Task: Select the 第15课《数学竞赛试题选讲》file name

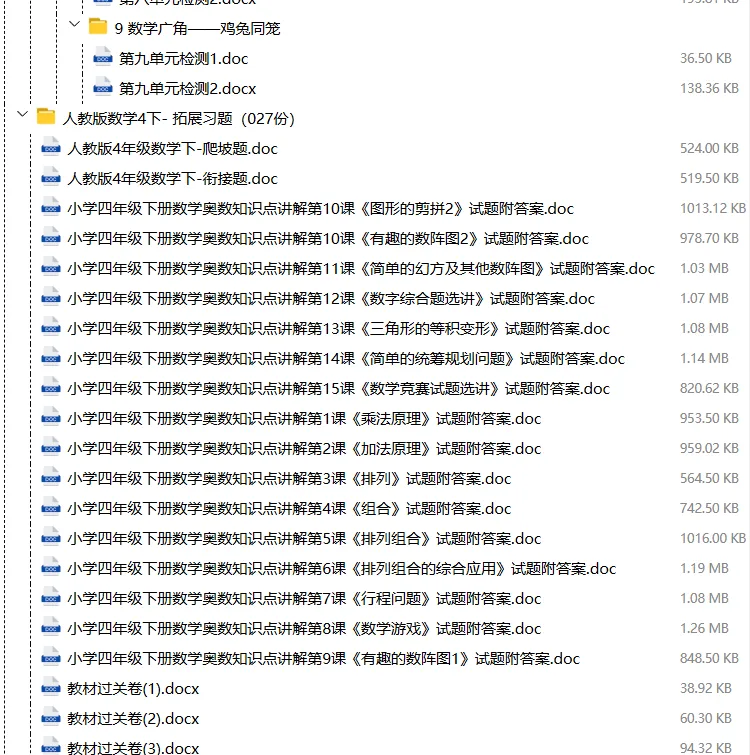Action: [x=338, y=389]
